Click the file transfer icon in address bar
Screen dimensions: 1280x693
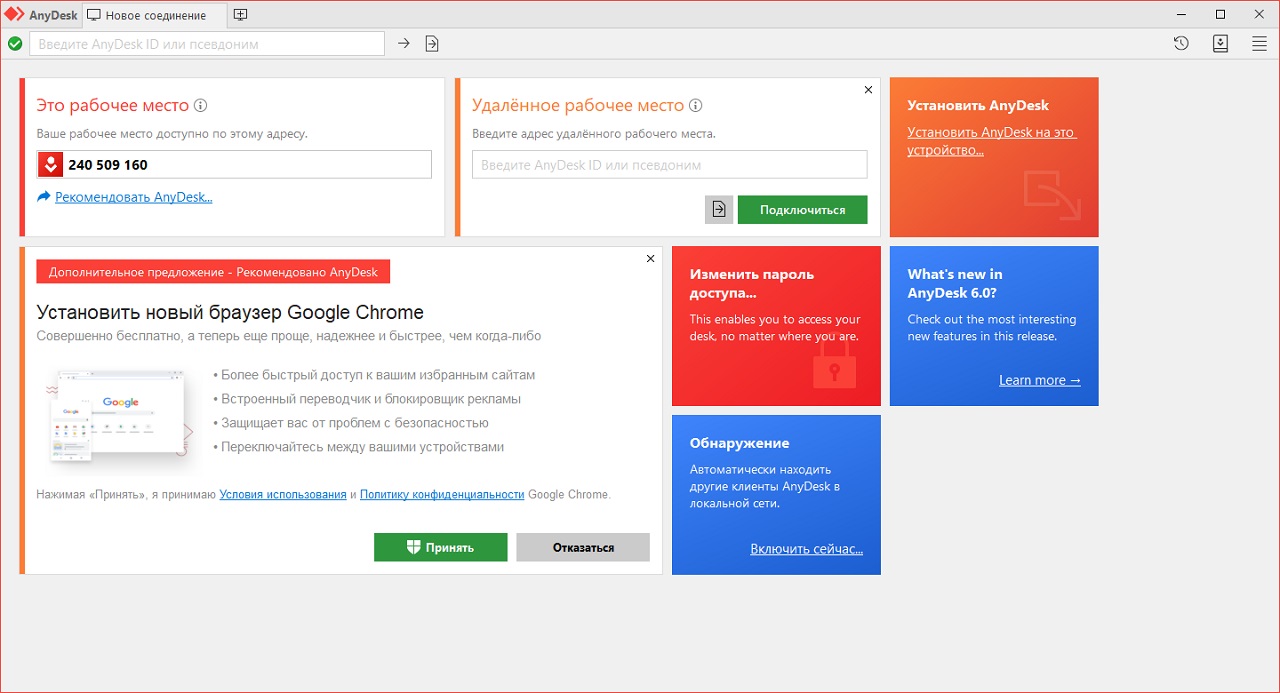pyautogui.click(x=432, y=43)
